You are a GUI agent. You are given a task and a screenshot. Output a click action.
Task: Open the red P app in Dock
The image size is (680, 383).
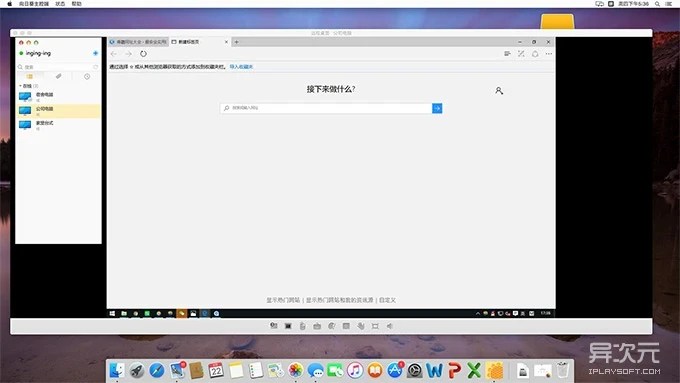tap(454, 370)
